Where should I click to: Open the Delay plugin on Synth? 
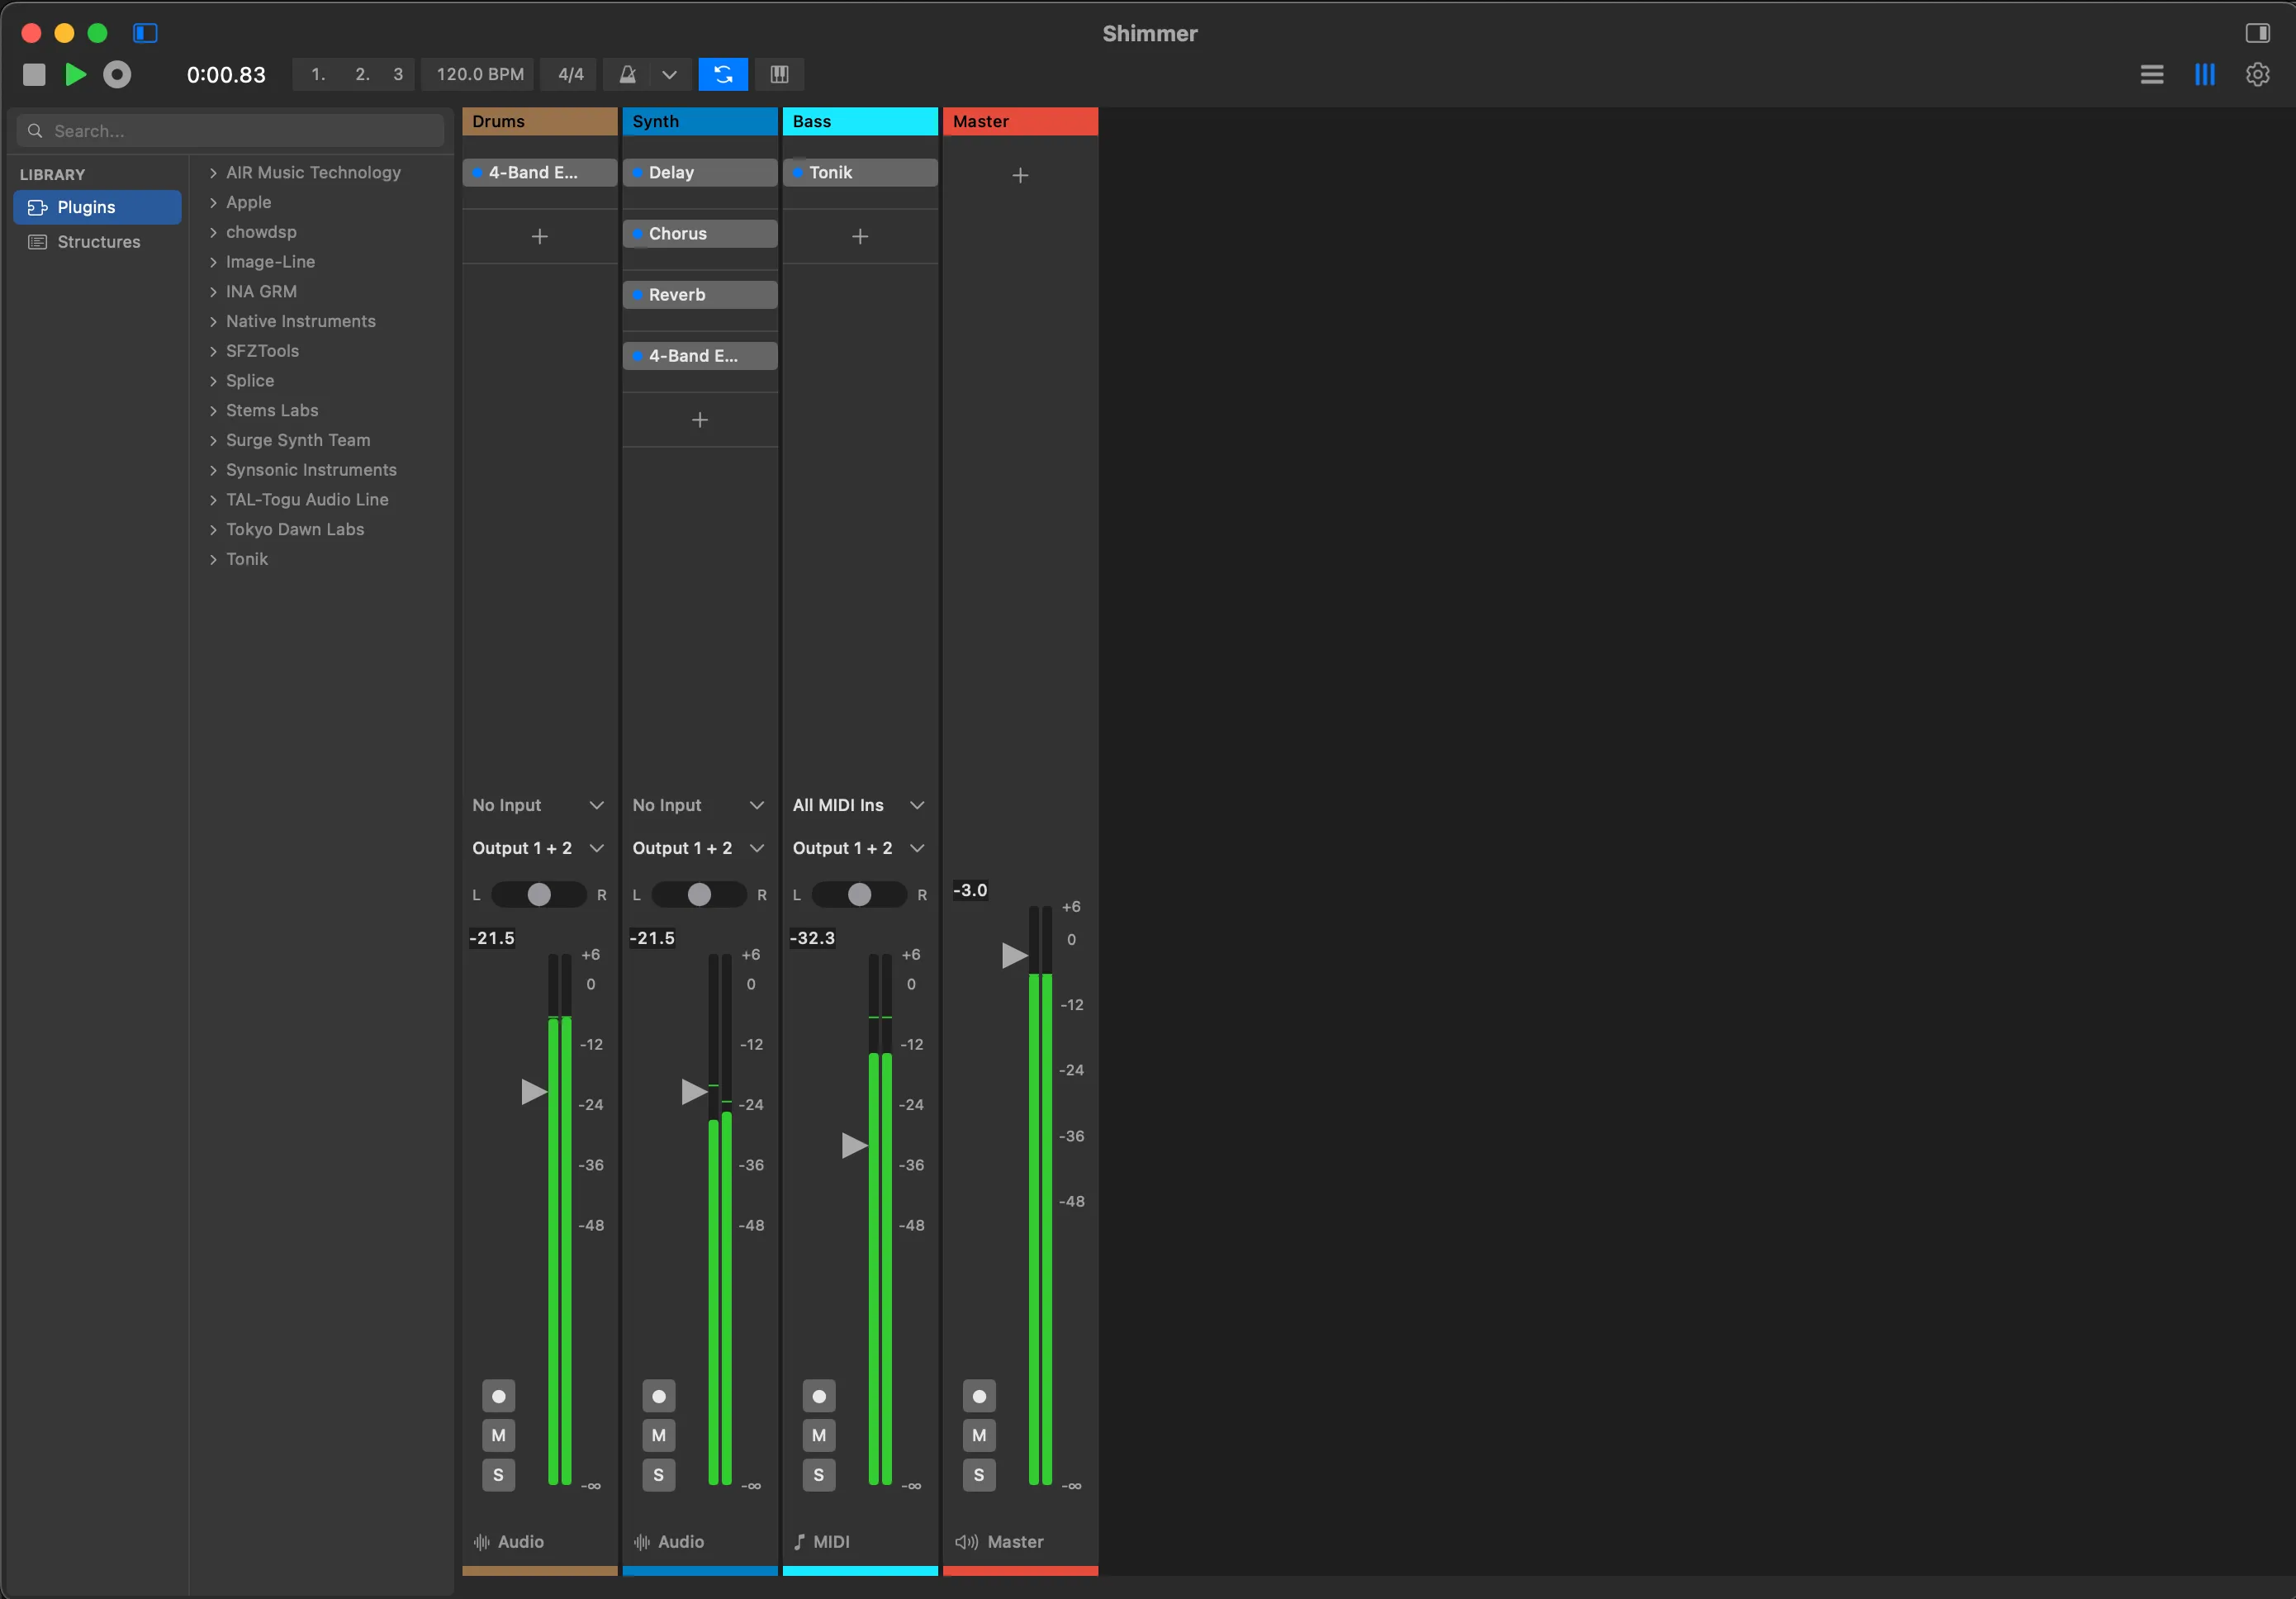(x=700, y=173)
